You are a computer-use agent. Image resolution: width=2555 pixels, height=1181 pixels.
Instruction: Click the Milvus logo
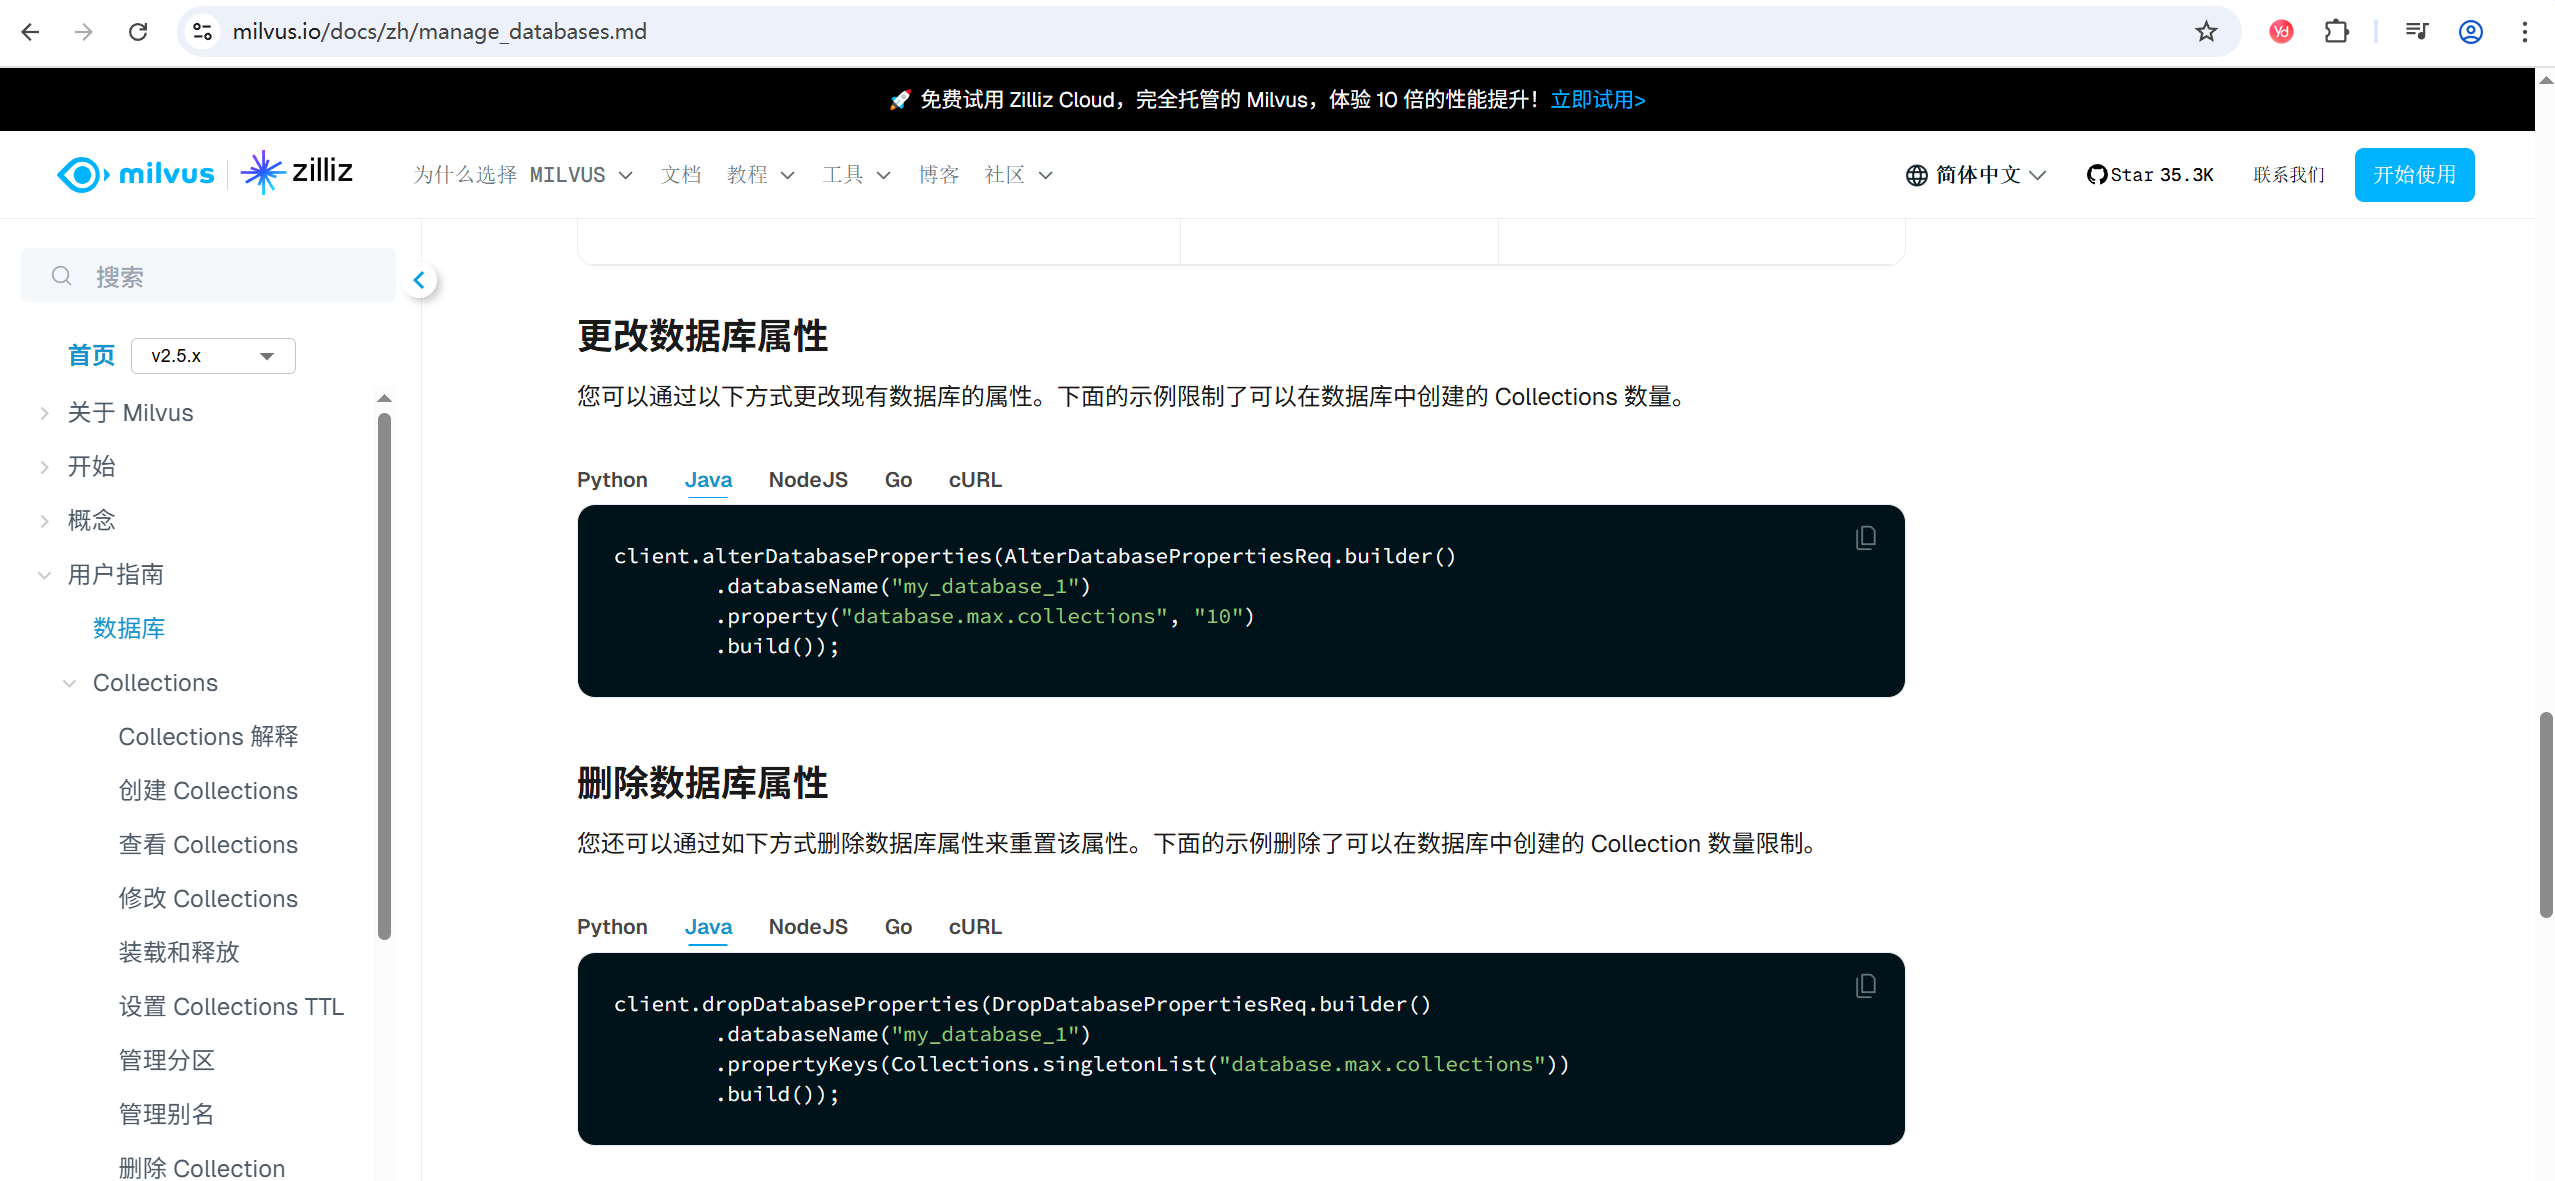[x=136, y=174]
